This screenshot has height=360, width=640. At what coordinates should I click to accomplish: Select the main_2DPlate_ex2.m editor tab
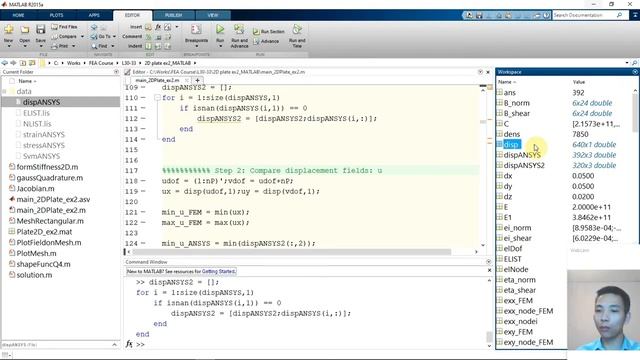click(x=157, y=80)
